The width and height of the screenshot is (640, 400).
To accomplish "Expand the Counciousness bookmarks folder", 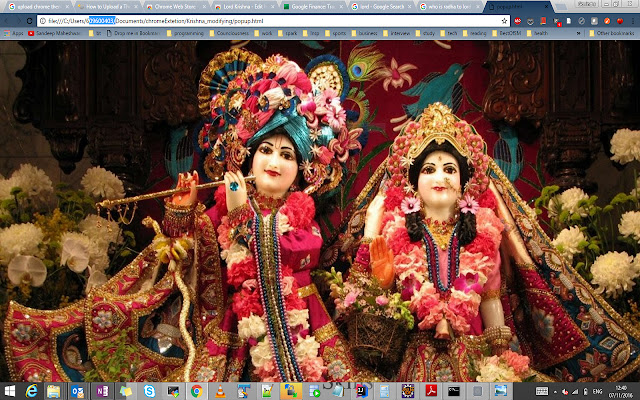I will (229, 33).
